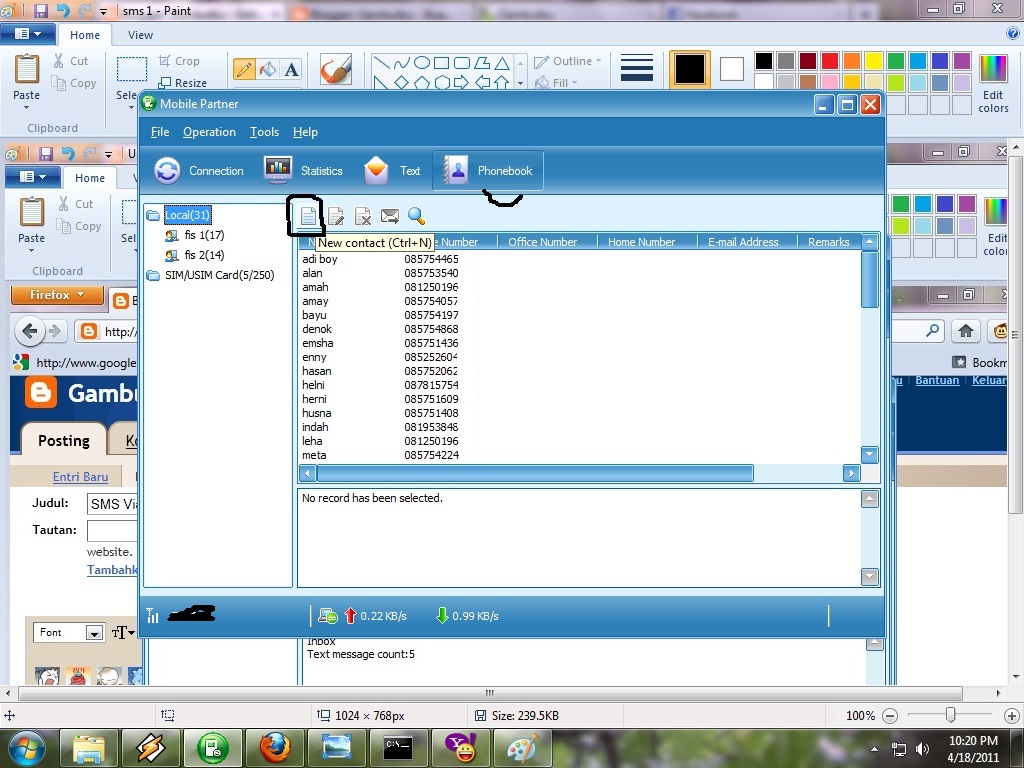Click the Office Number column header

tap(547, 242)
